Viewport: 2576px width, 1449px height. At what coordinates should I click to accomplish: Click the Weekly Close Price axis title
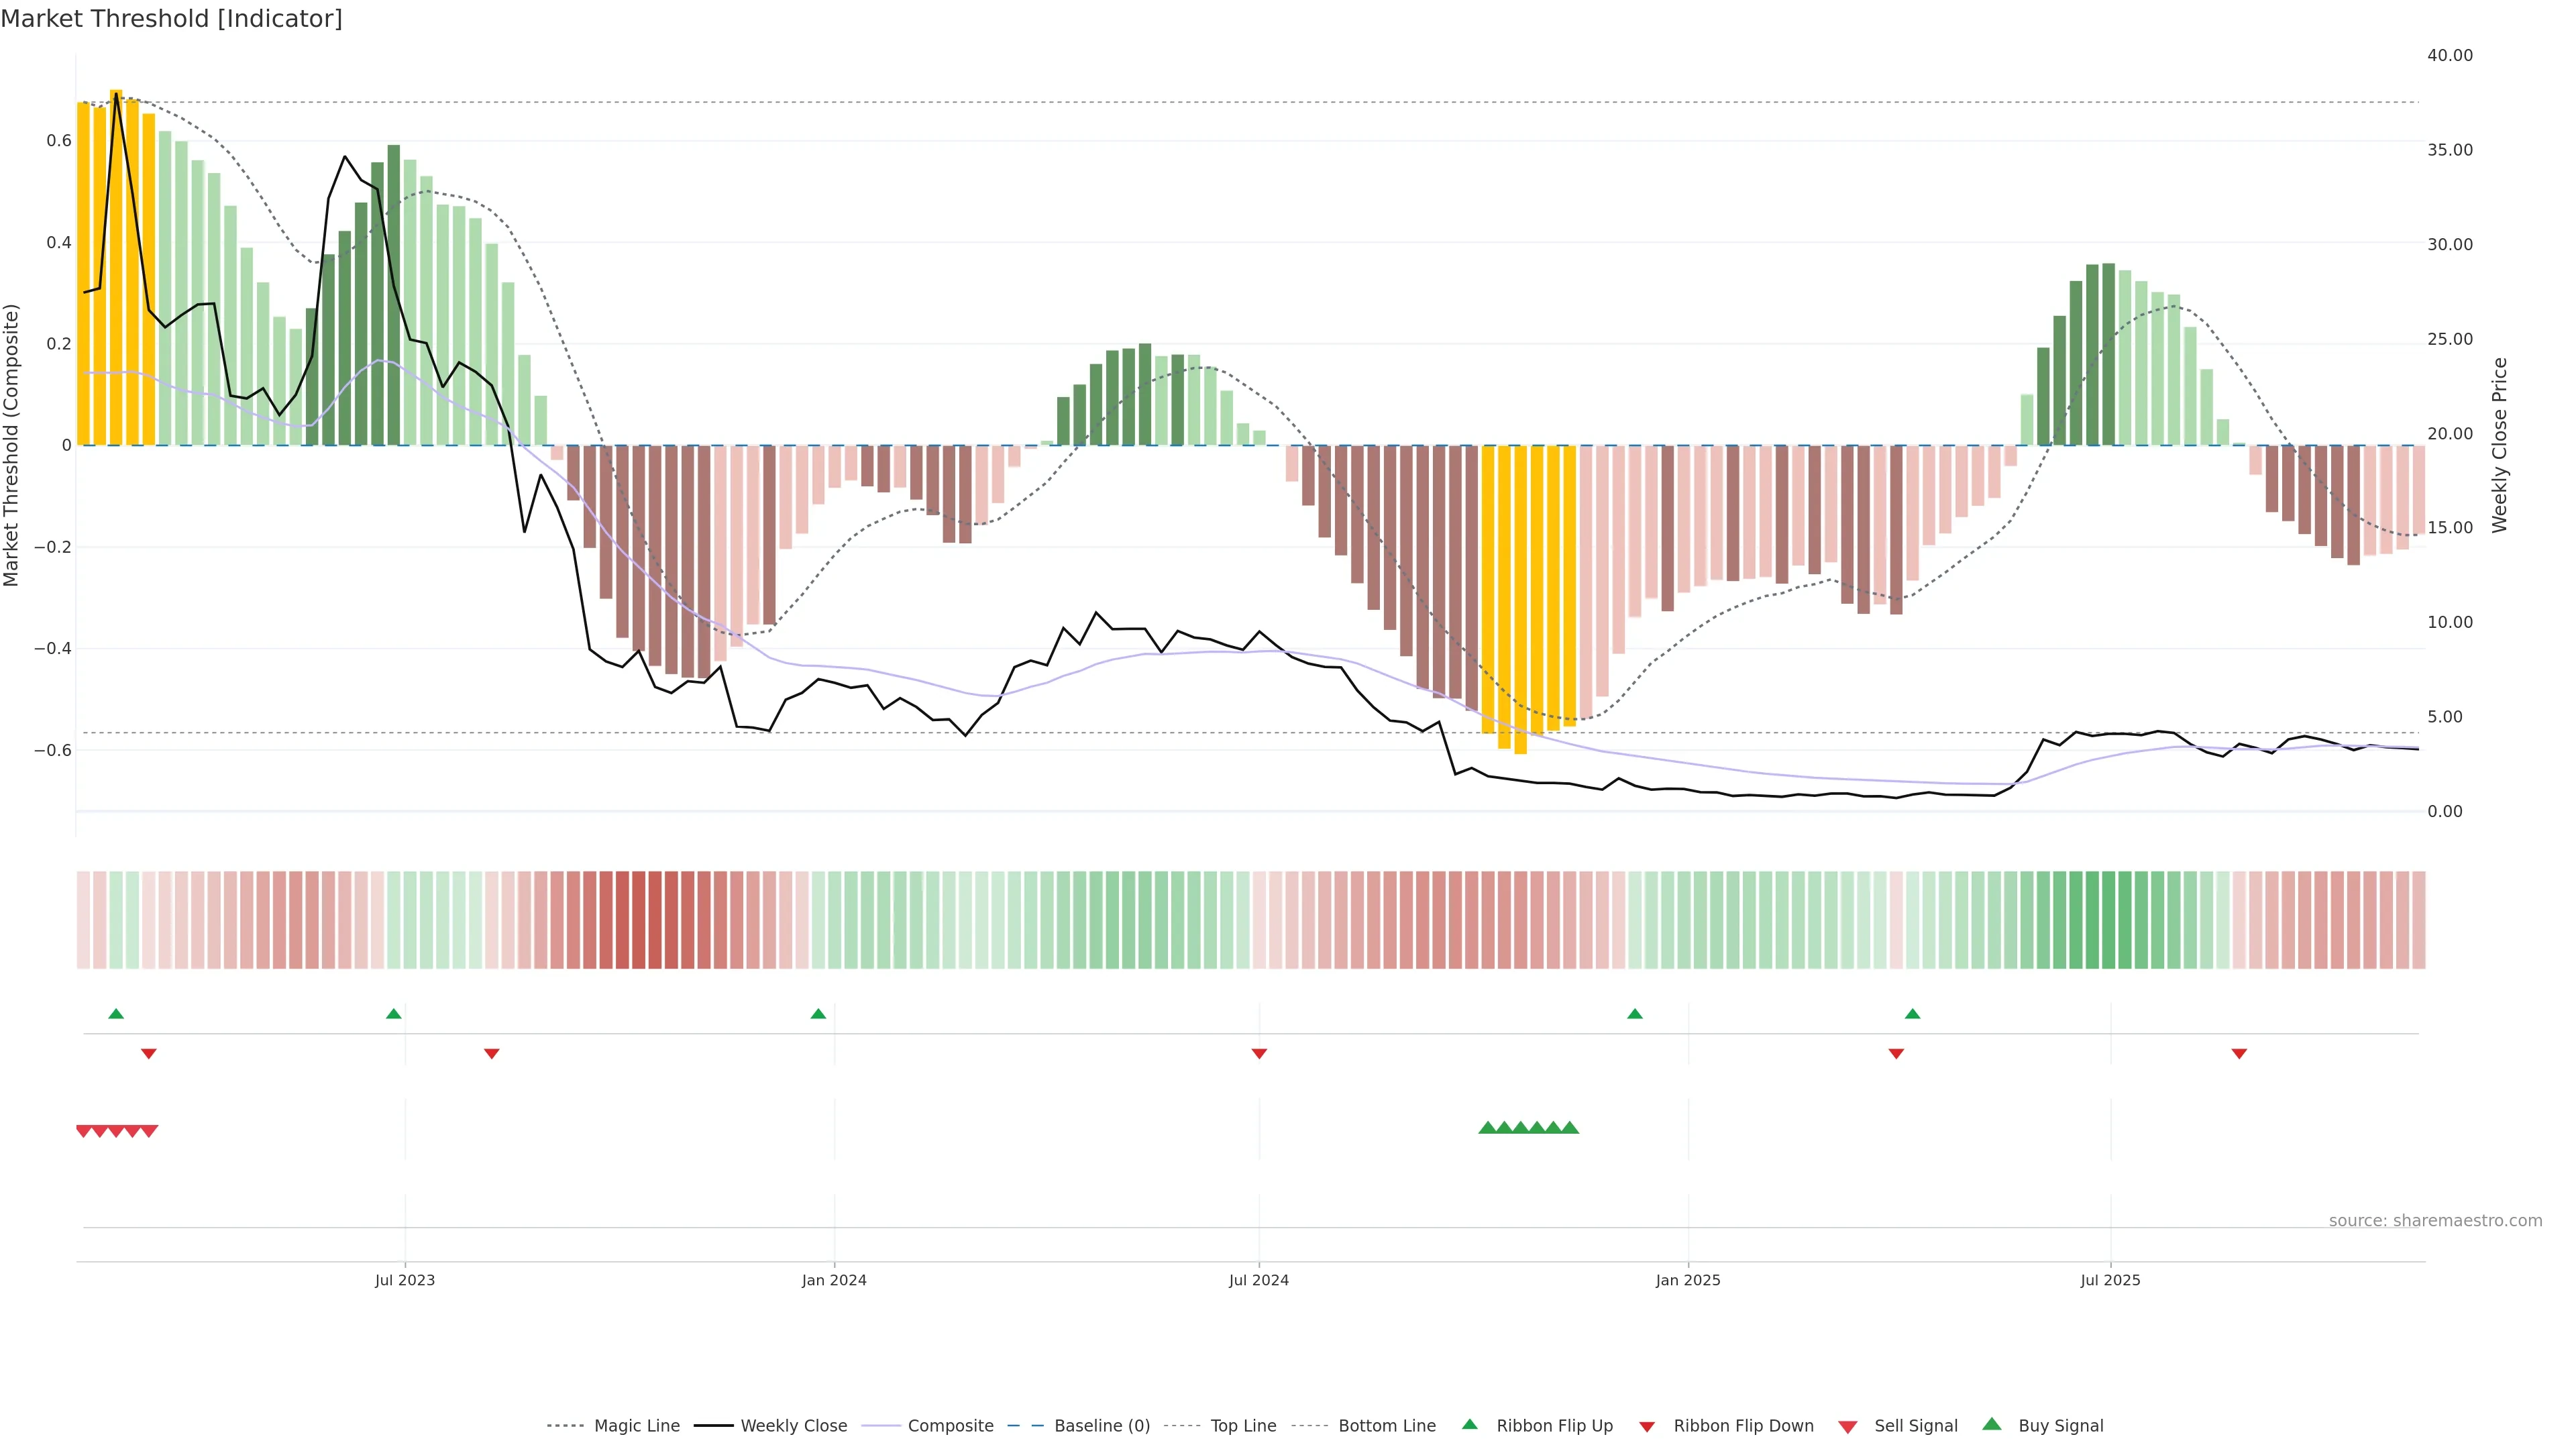(2500, 445)
